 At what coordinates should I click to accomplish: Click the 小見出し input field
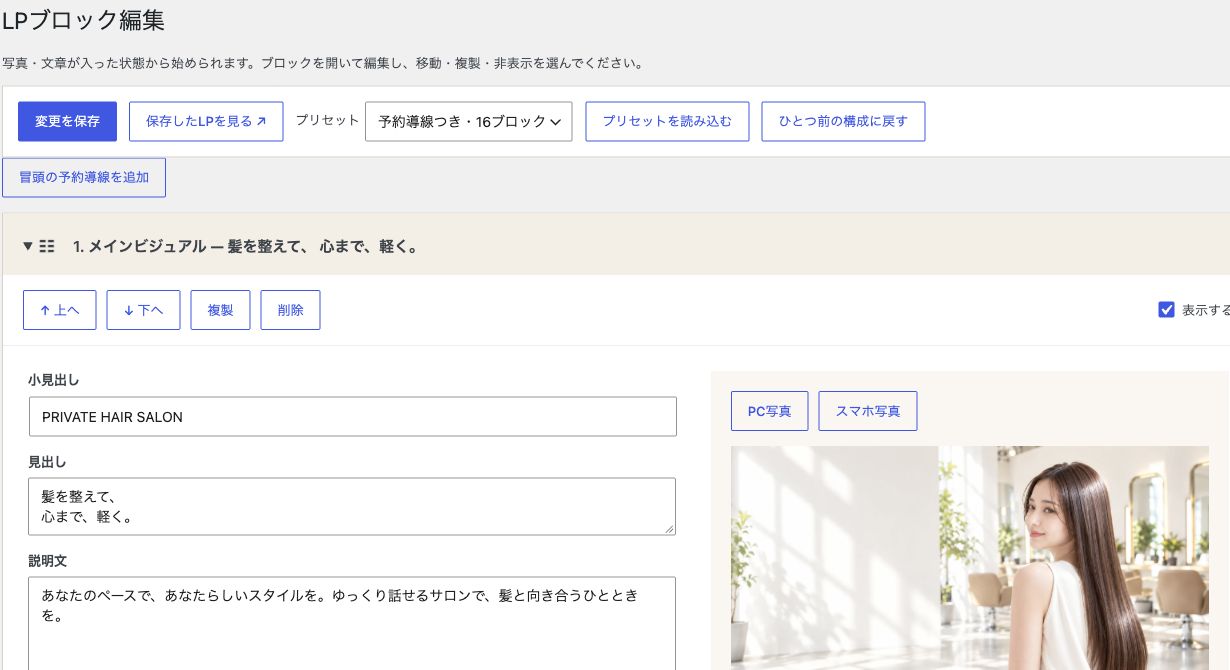click(x=353, y=417)
